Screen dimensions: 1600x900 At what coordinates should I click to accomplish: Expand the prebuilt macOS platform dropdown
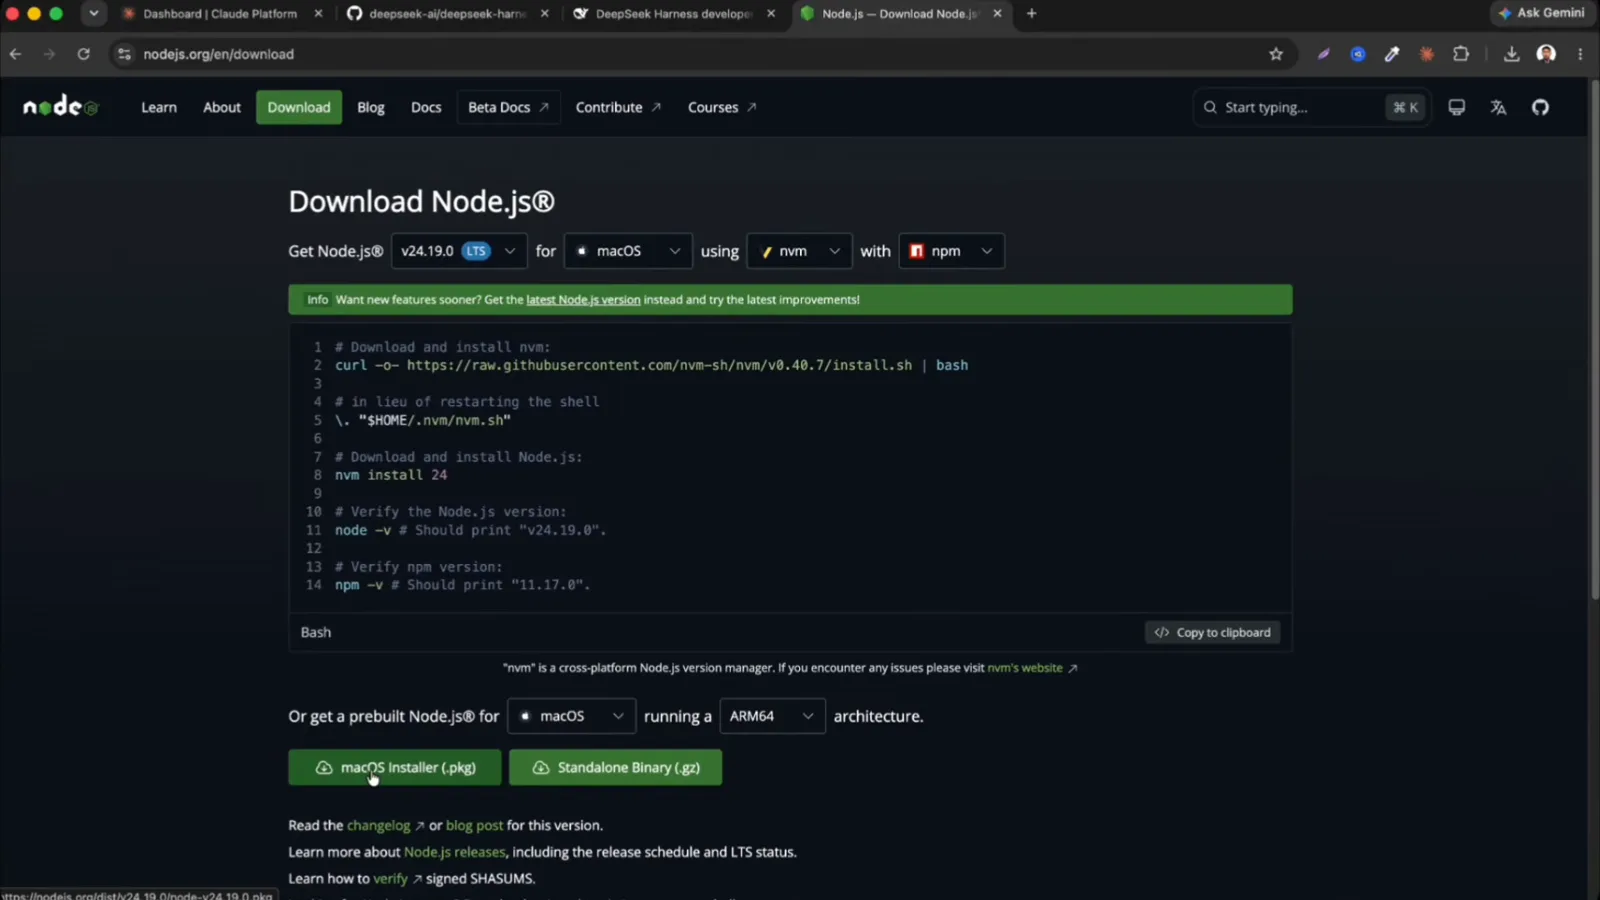coord(571,716)
